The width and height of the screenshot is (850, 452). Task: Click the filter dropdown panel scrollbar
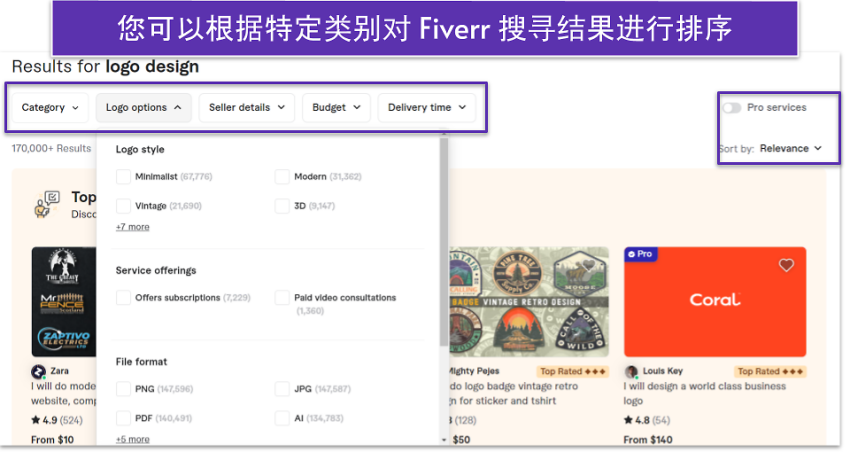(x=444, y=241)
